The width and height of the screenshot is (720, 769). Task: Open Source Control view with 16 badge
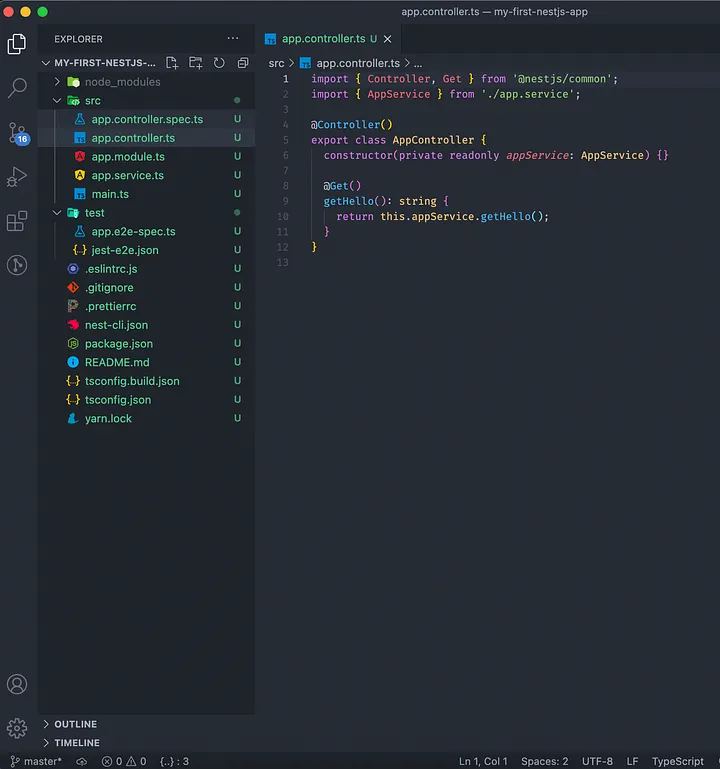(x=17, y=133)
